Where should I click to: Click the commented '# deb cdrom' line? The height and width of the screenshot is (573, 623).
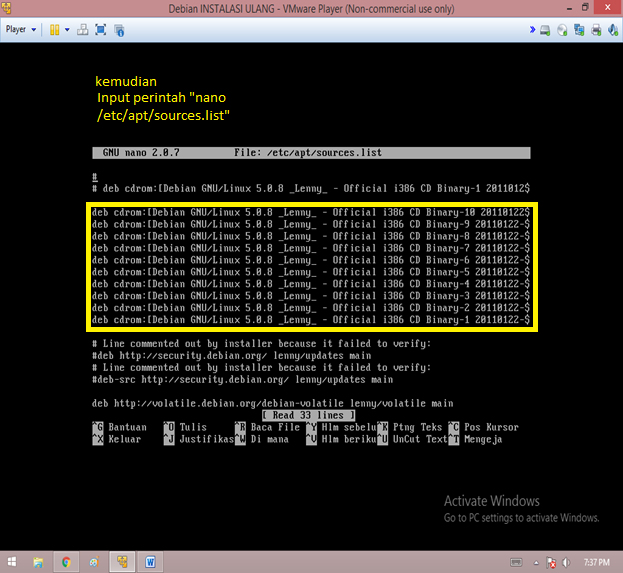[x=311, y=189]
